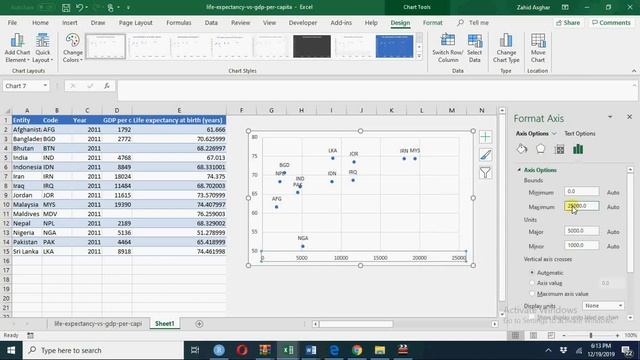
Task: Open Change Chart Type dialog
Action: [x=506, y=48]
